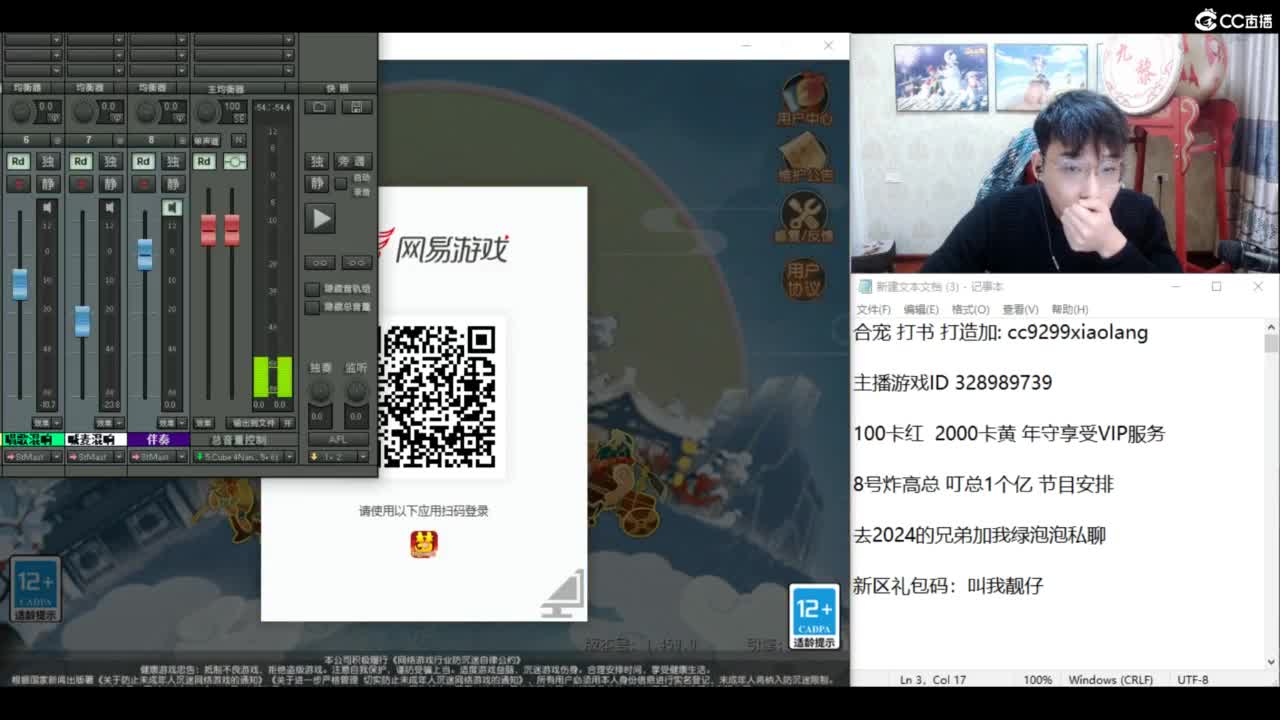
Task: Click the left link button below play
Action: point(320,263)
